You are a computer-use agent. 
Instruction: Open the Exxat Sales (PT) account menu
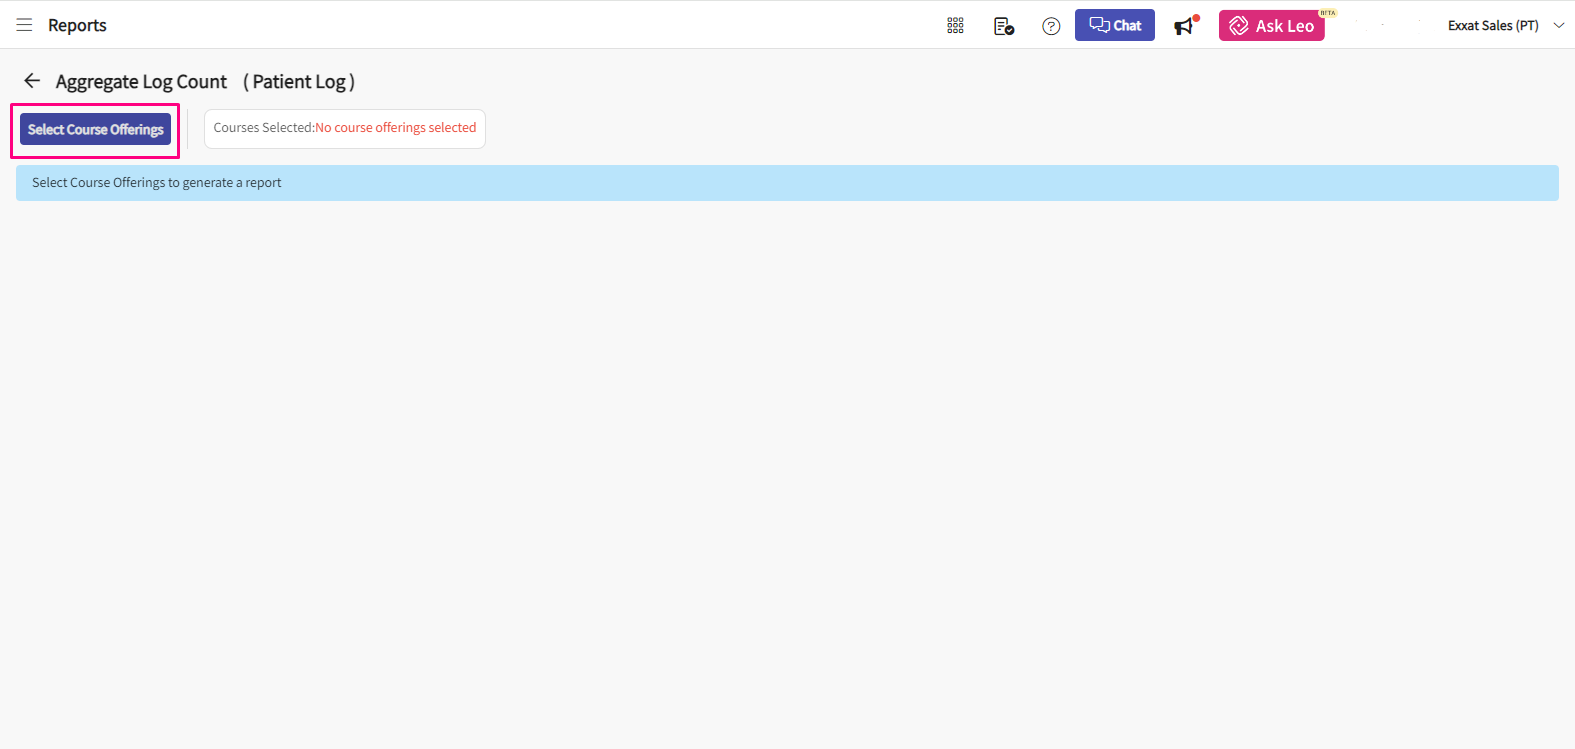(x=1492, y=26)
